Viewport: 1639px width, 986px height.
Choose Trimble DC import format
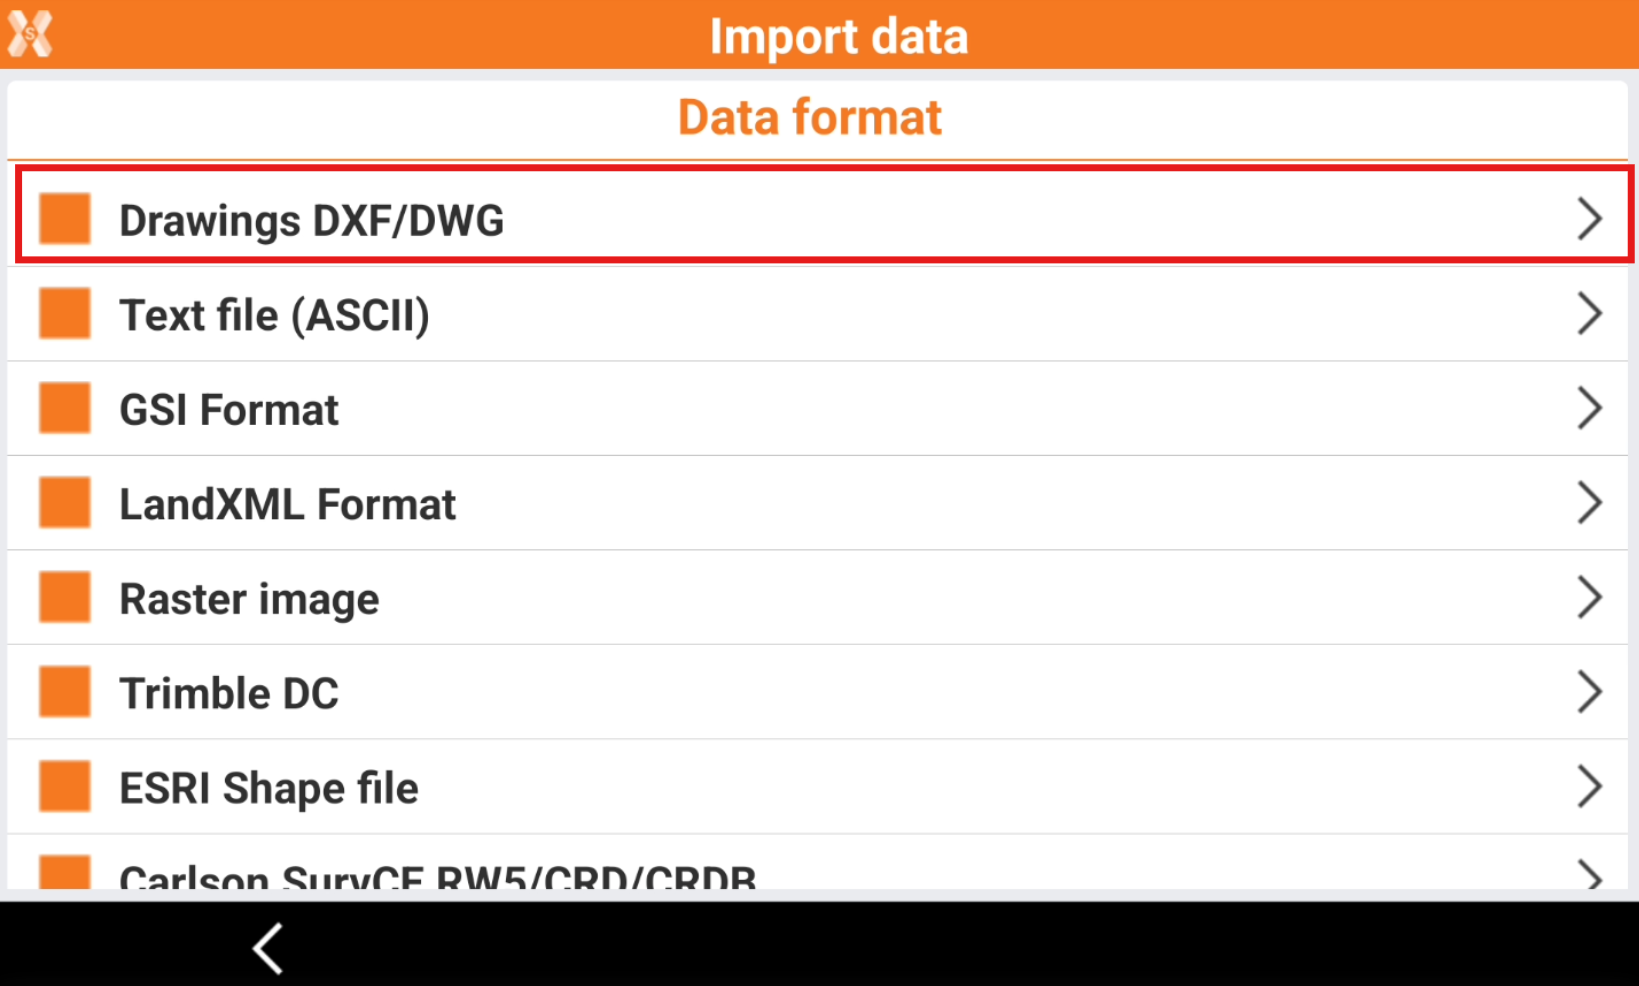(x=229, y=693)
